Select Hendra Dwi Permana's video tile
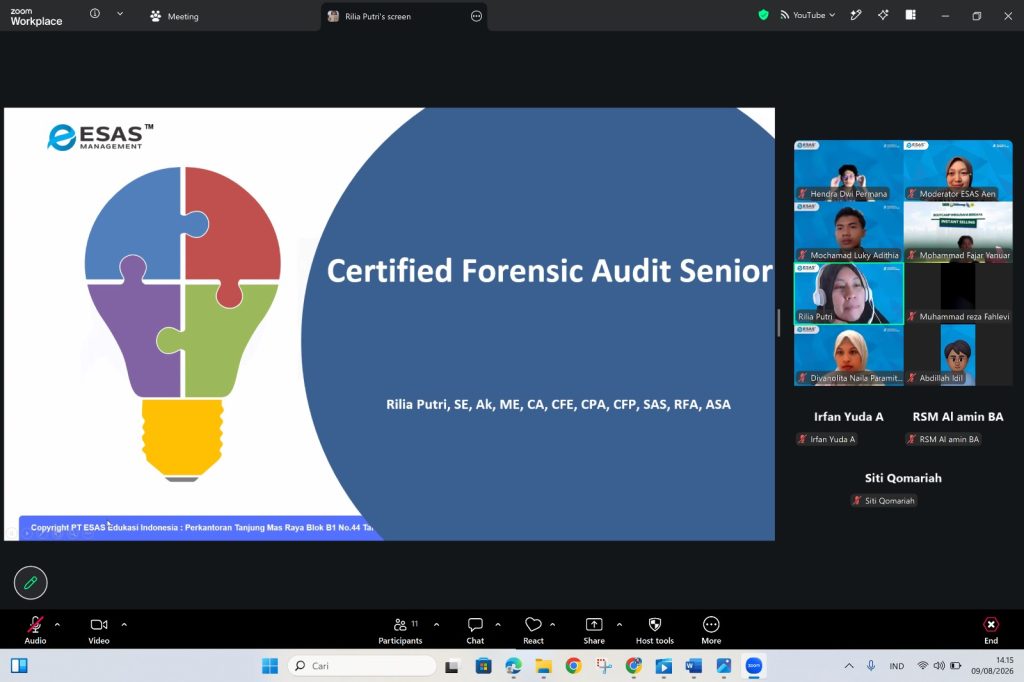 (848, 170)
